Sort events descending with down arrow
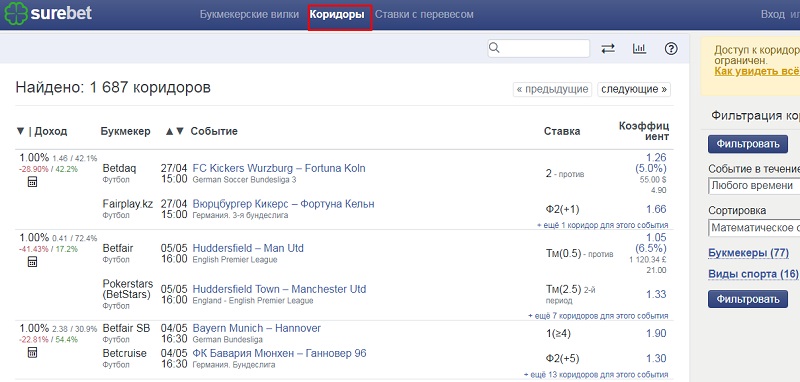The width and height of the screenshot is (800, 382). (180, 131)
